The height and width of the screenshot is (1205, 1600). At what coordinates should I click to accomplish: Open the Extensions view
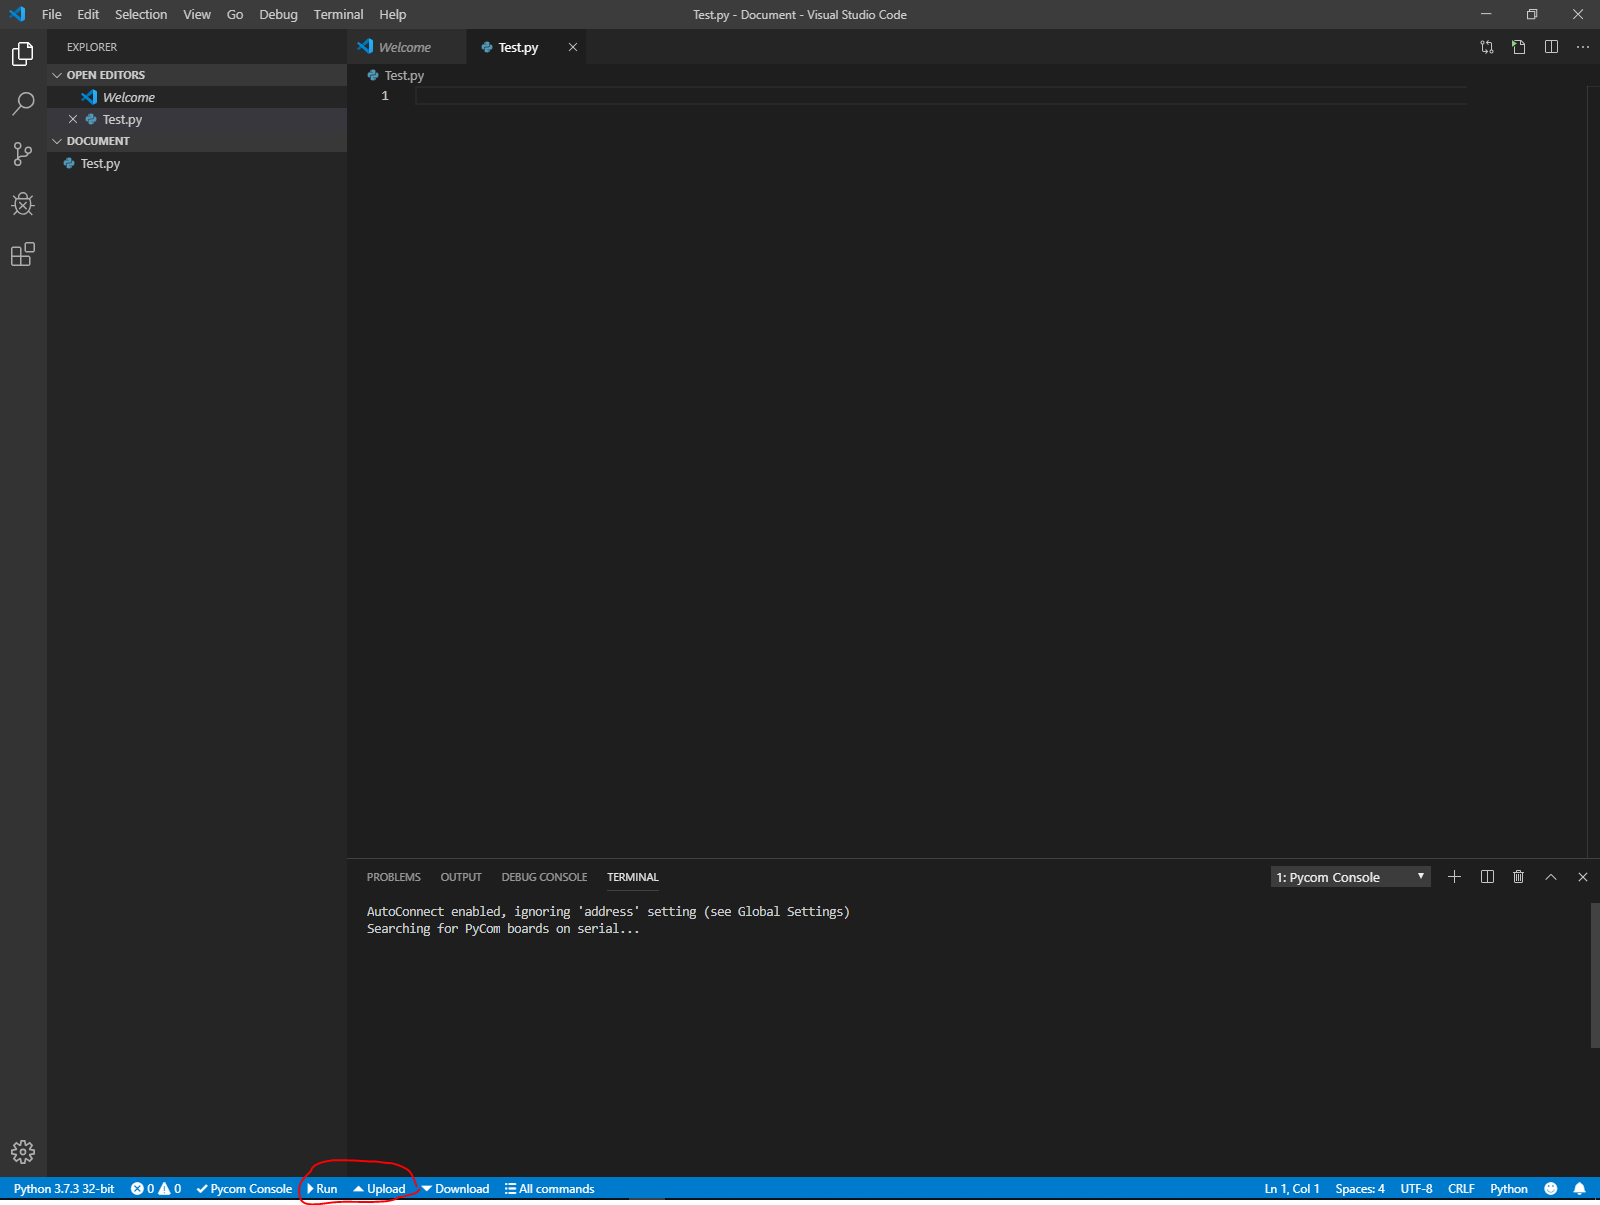click(23, 255)
